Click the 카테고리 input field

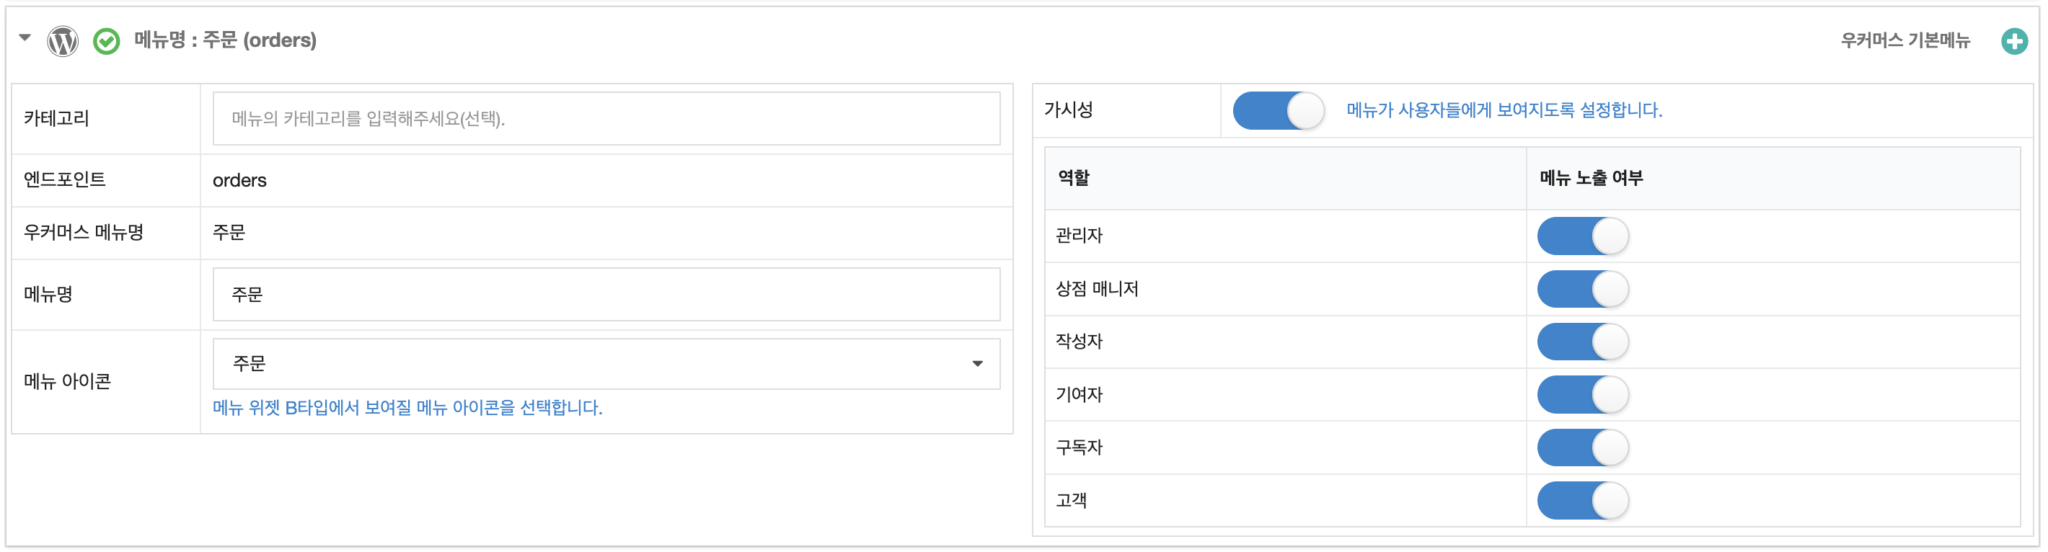tap(606, 119)
